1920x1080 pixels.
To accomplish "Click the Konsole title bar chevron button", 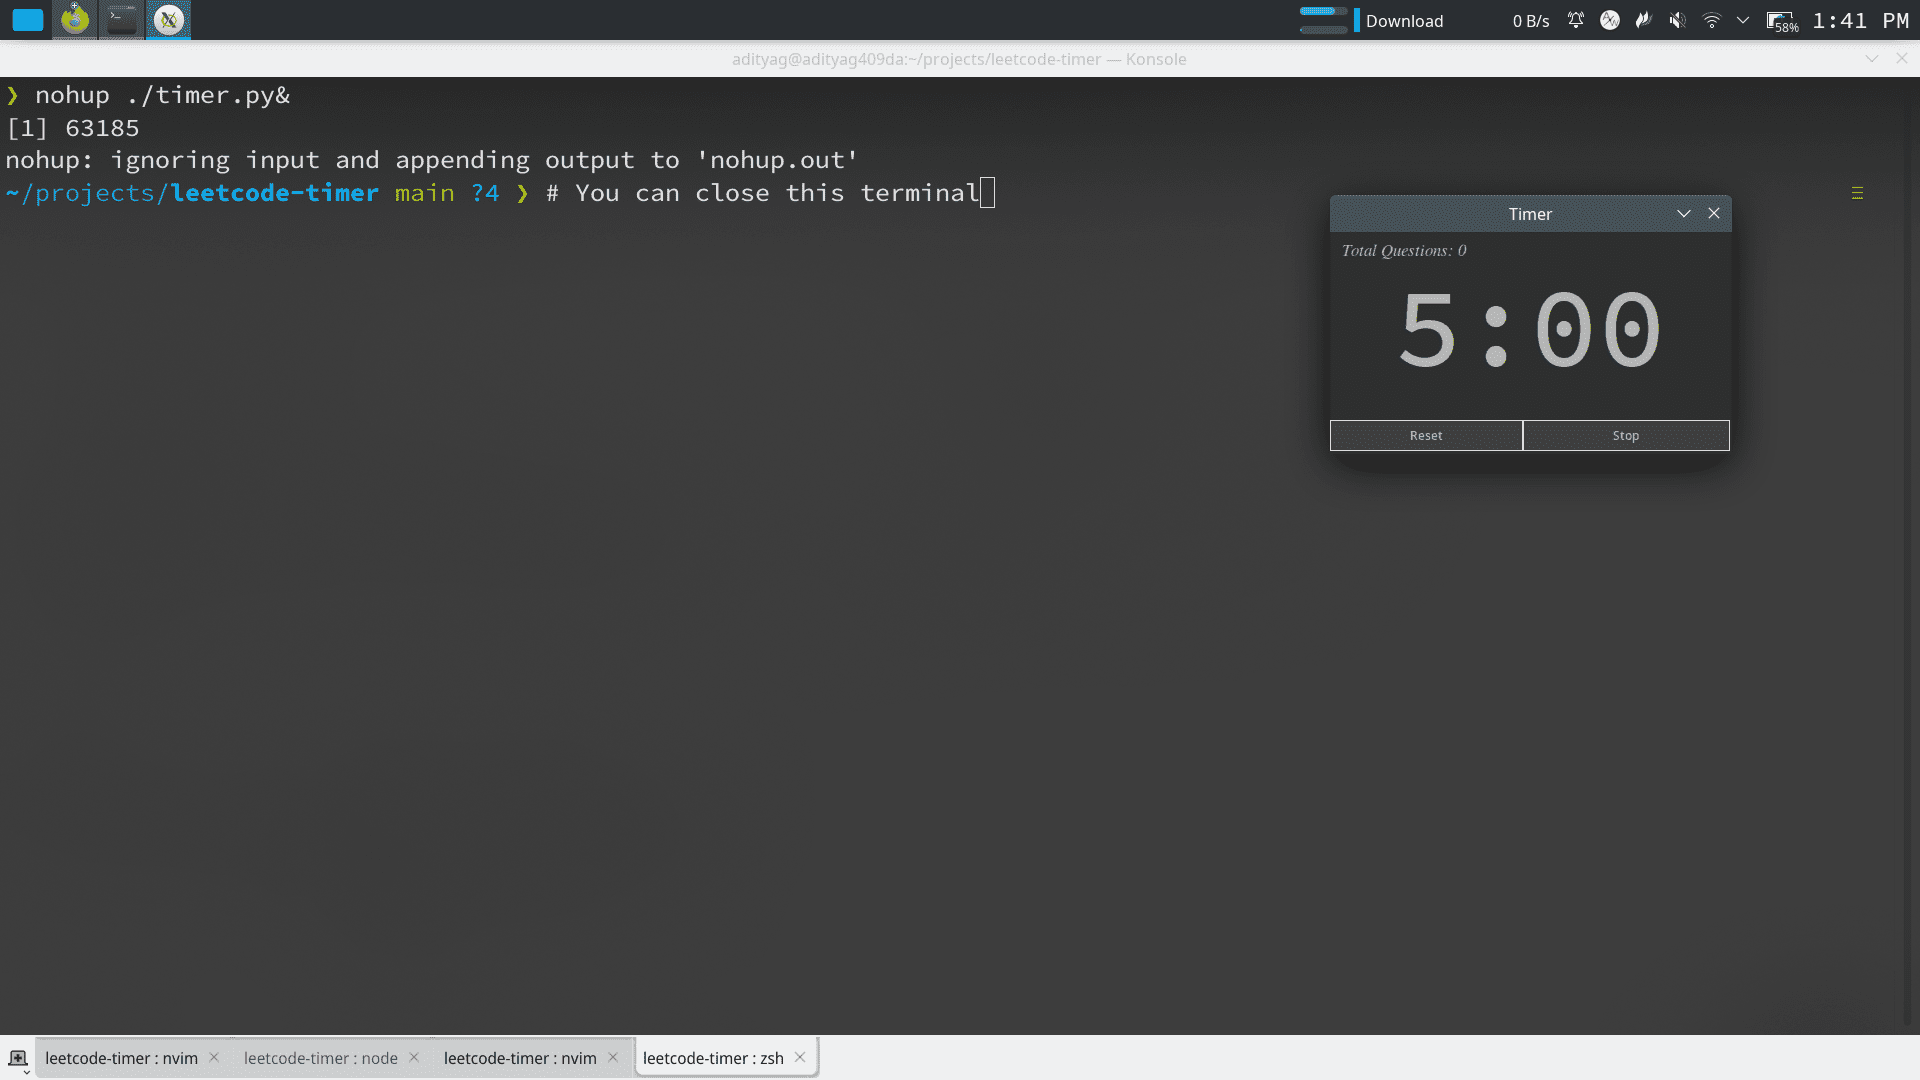I will (1872, 59).
